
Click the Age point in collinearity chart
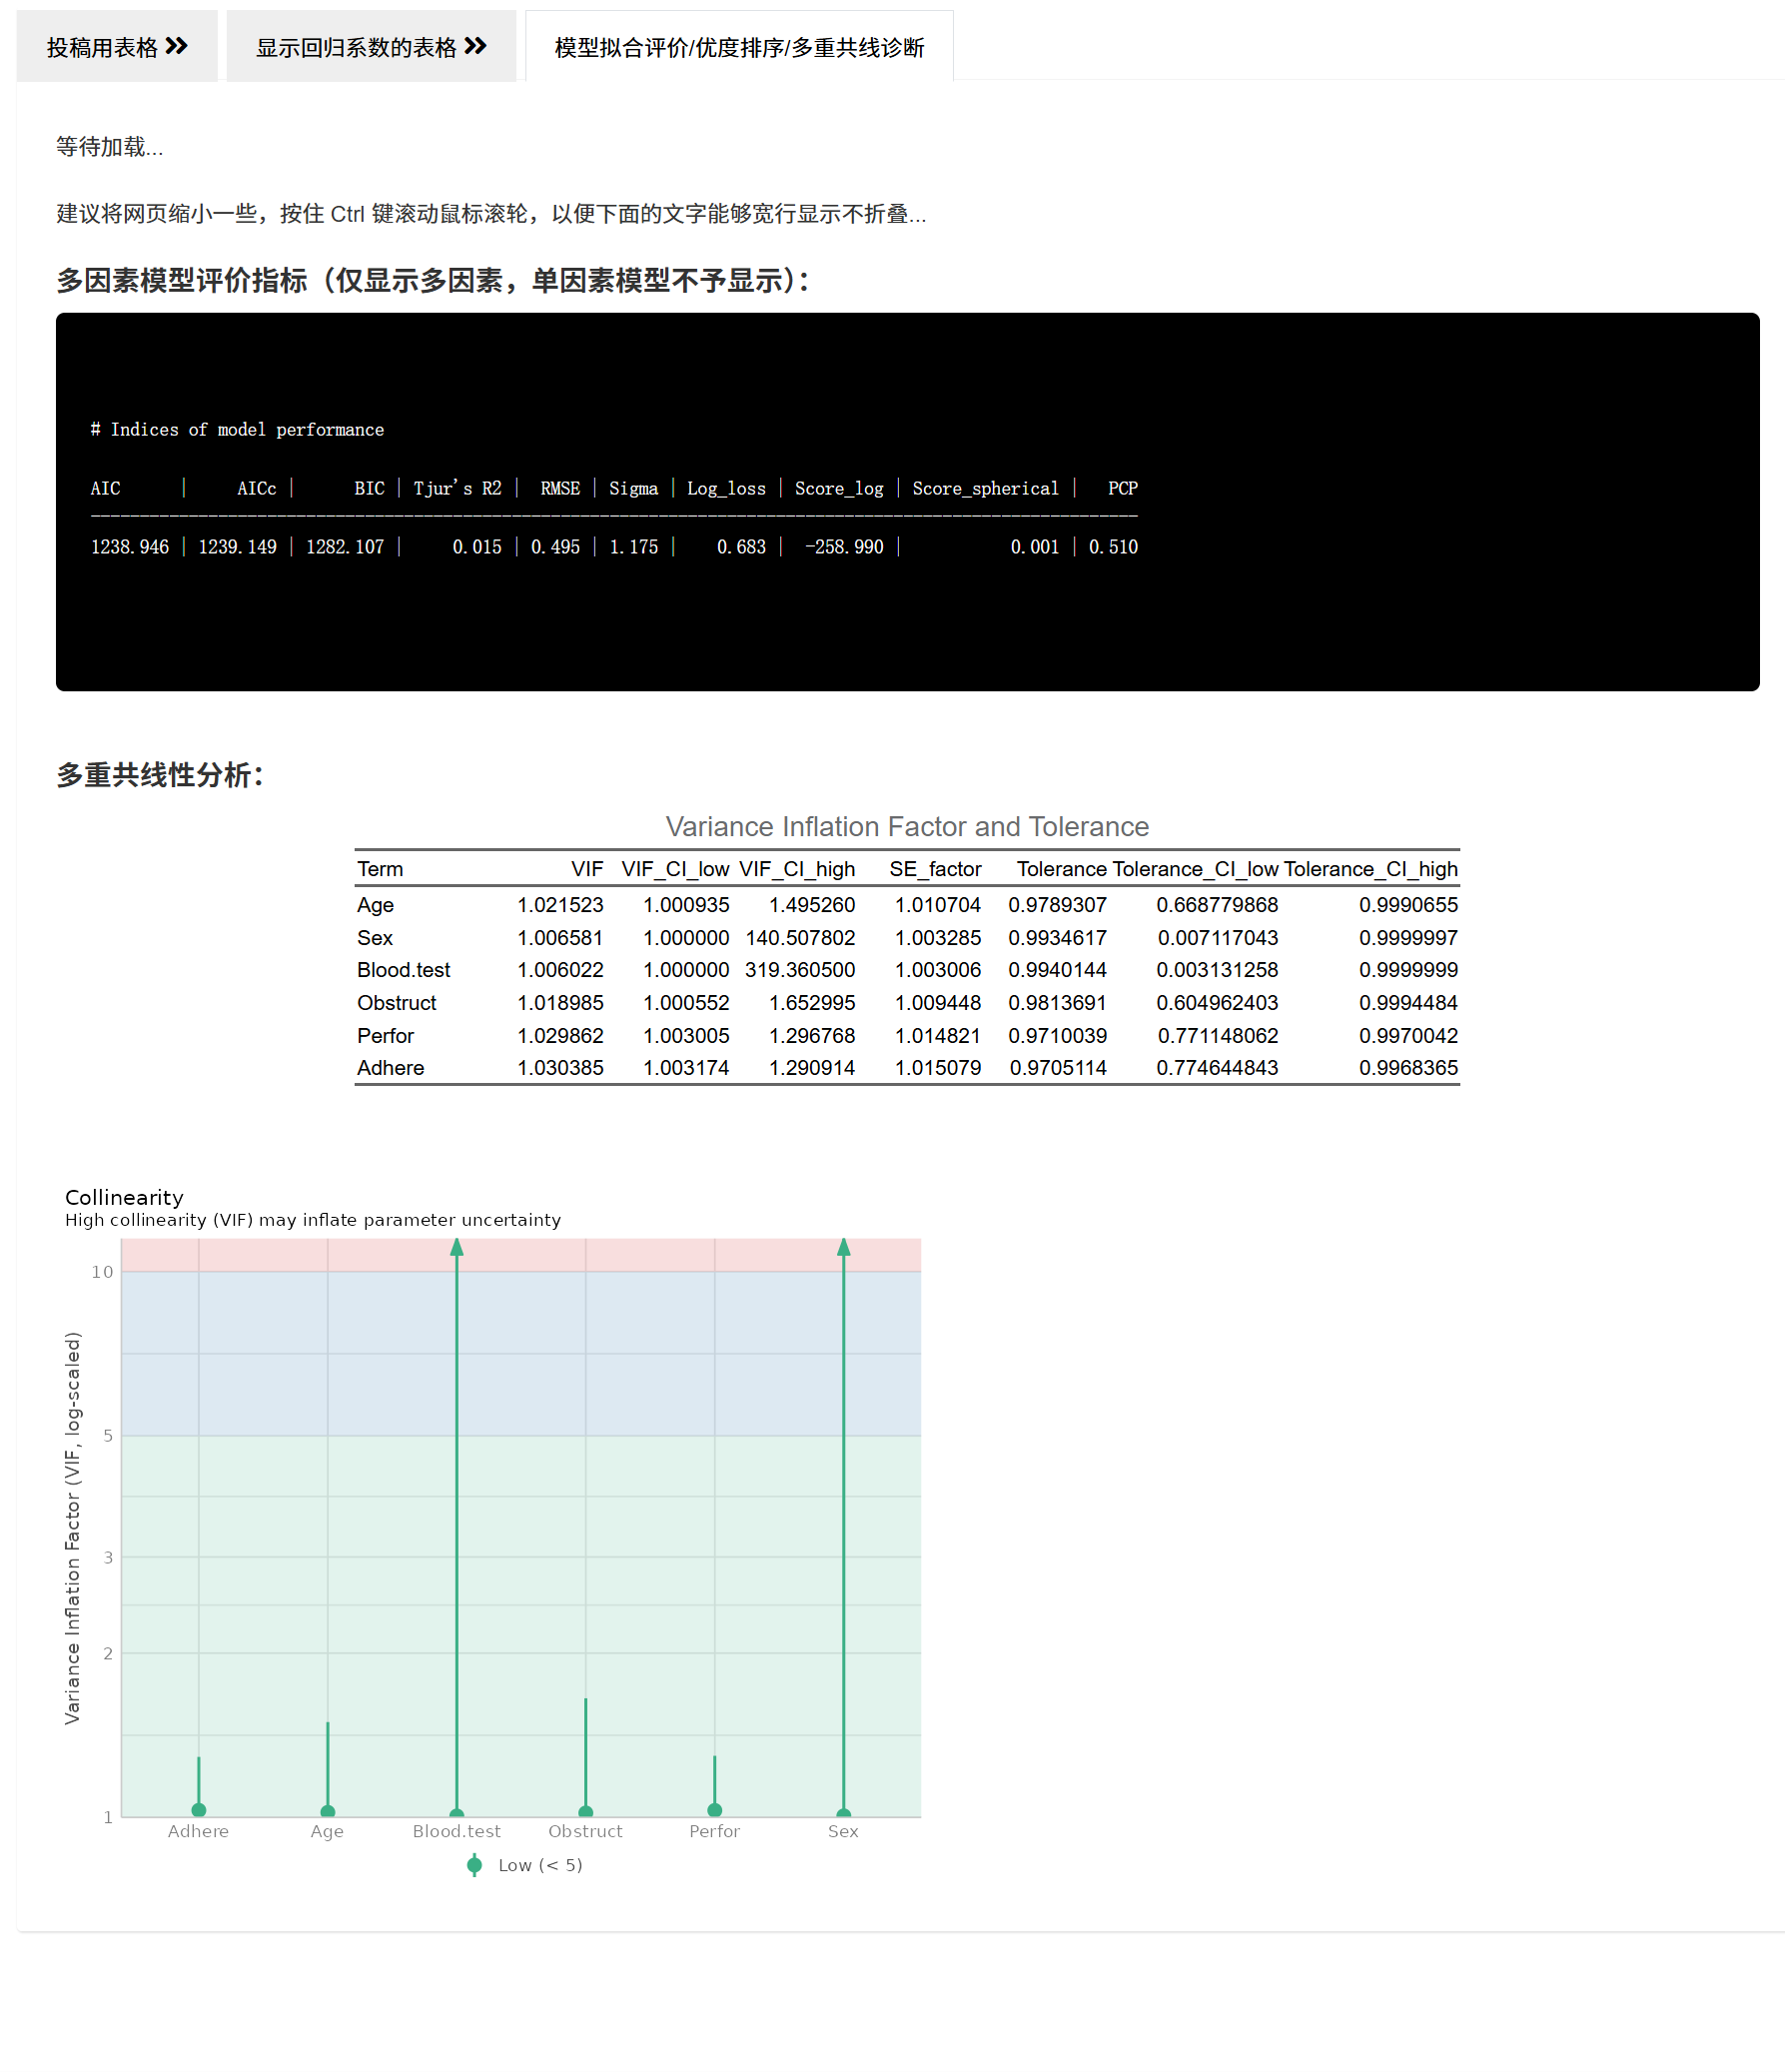[328, 1812]
